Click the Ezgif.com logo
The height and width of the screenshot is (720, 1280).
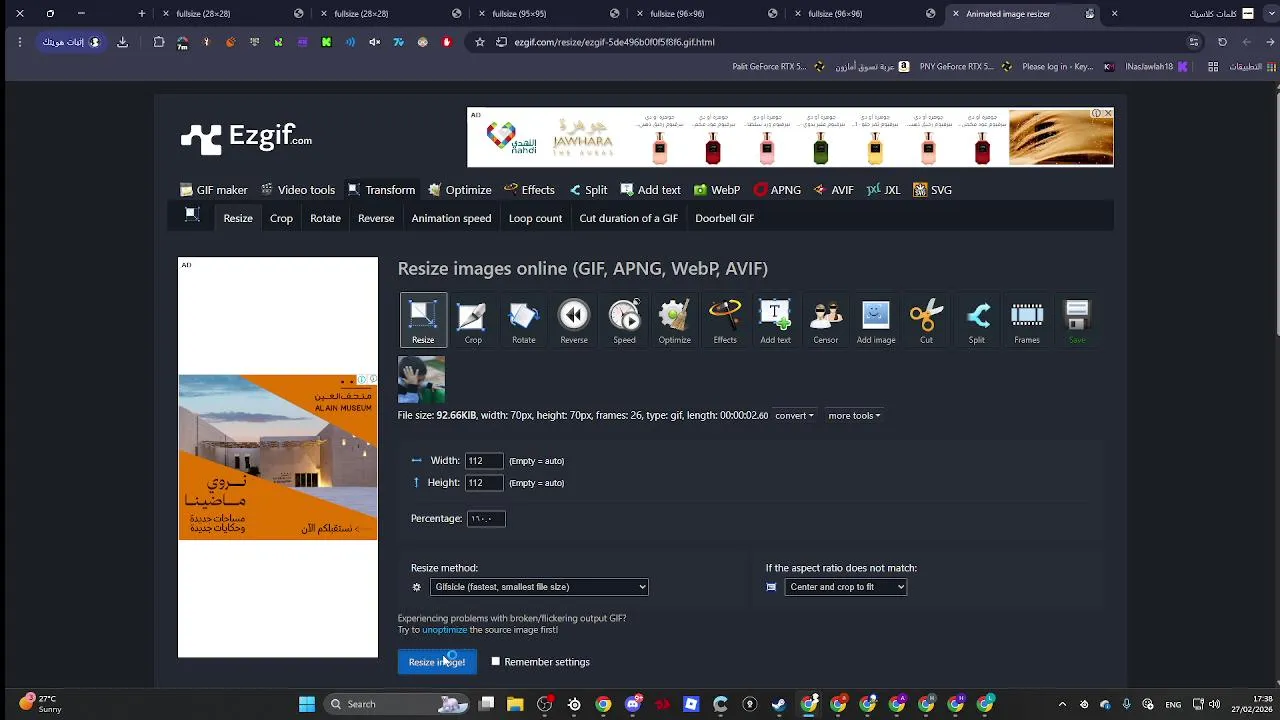click(246, 137)
